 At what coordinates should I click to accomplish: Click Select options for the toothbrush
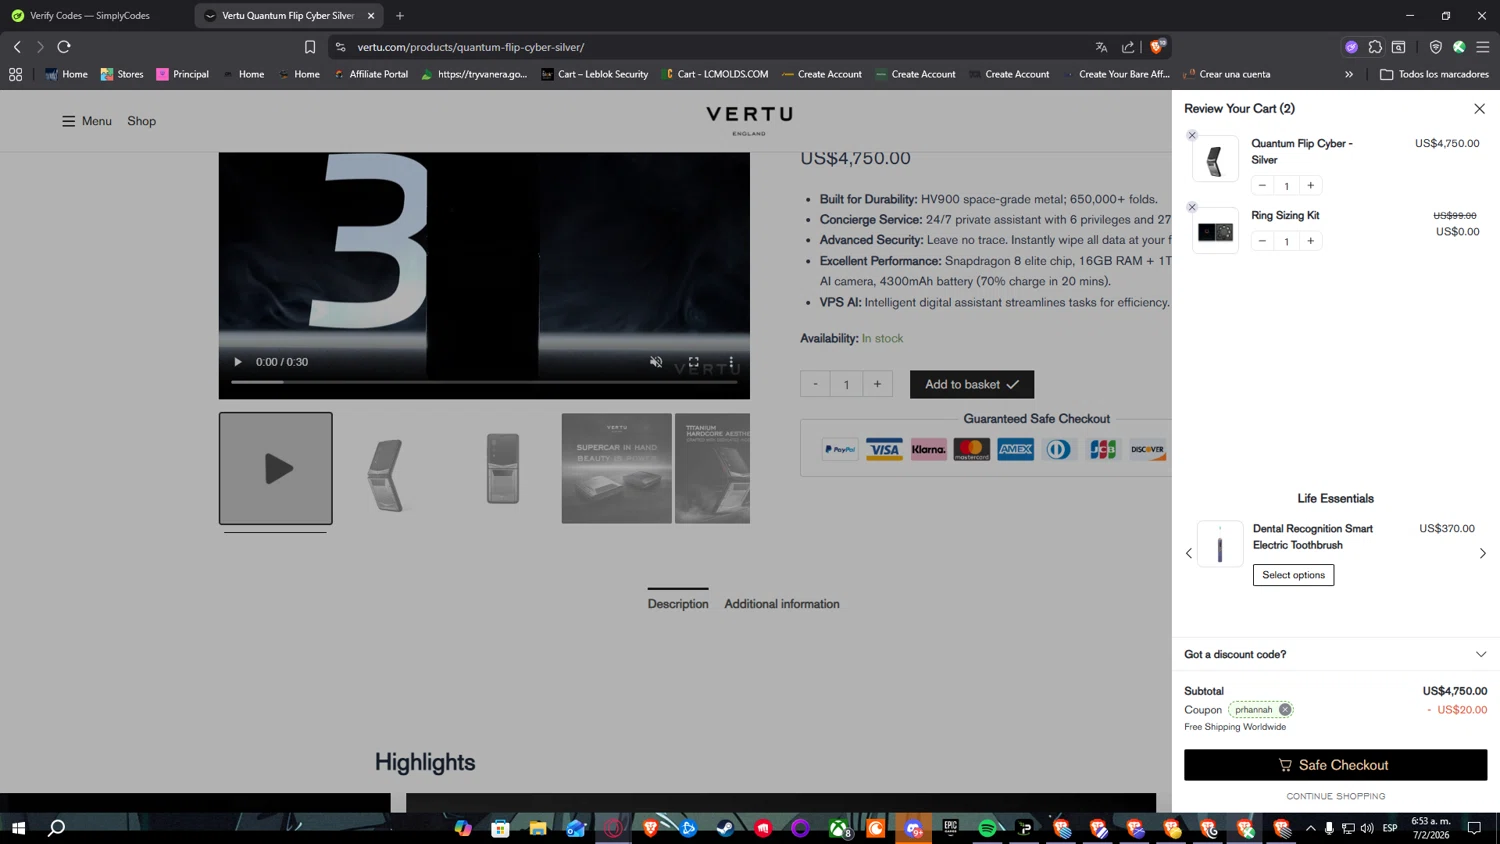click(x=1293, y=575)
